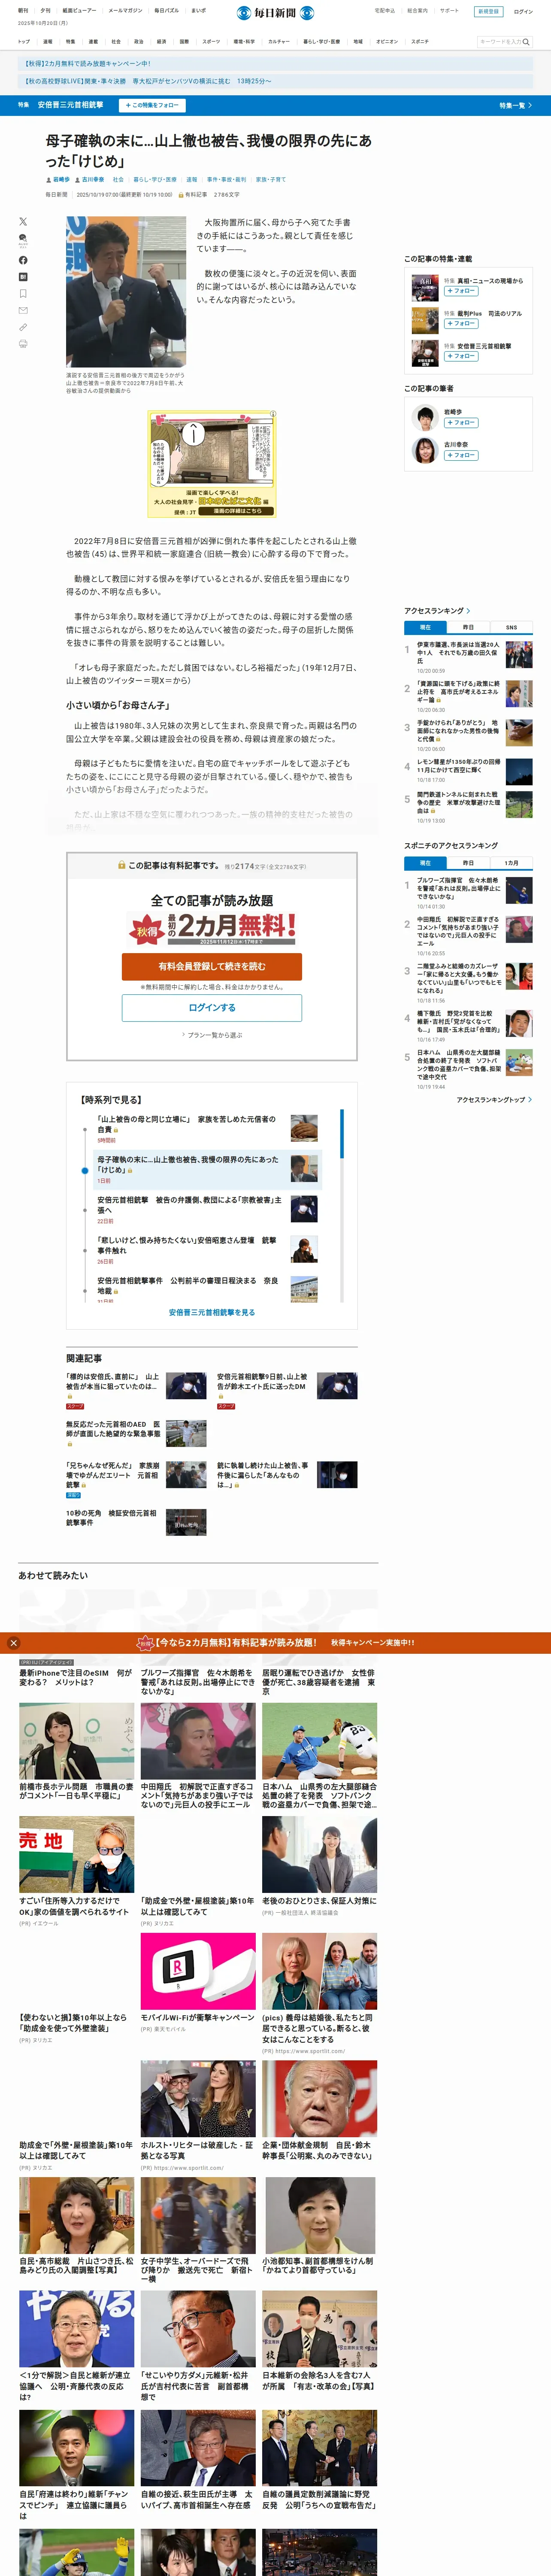Open 小池都知事、副首都構想をけん制 article
The image size is (551, 2576).
point(320,2226)
